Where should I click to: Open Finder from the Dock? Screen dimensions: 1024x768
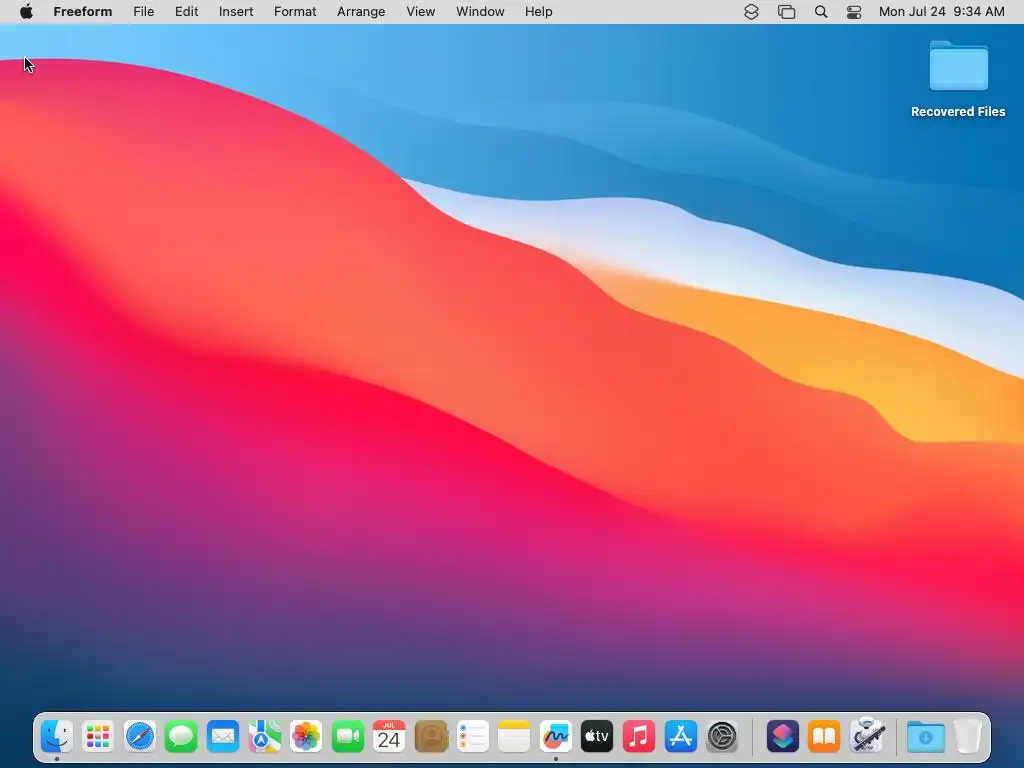(57, 737)
